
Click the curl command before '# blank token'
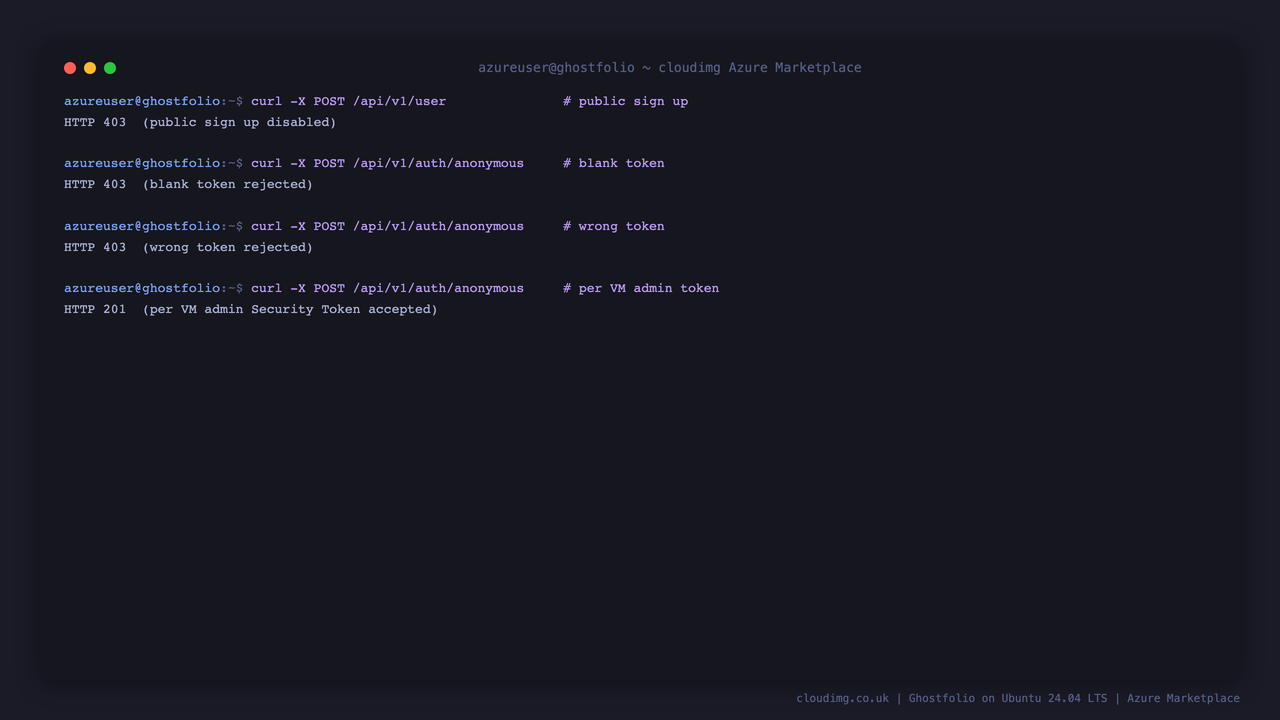point(388,163)
